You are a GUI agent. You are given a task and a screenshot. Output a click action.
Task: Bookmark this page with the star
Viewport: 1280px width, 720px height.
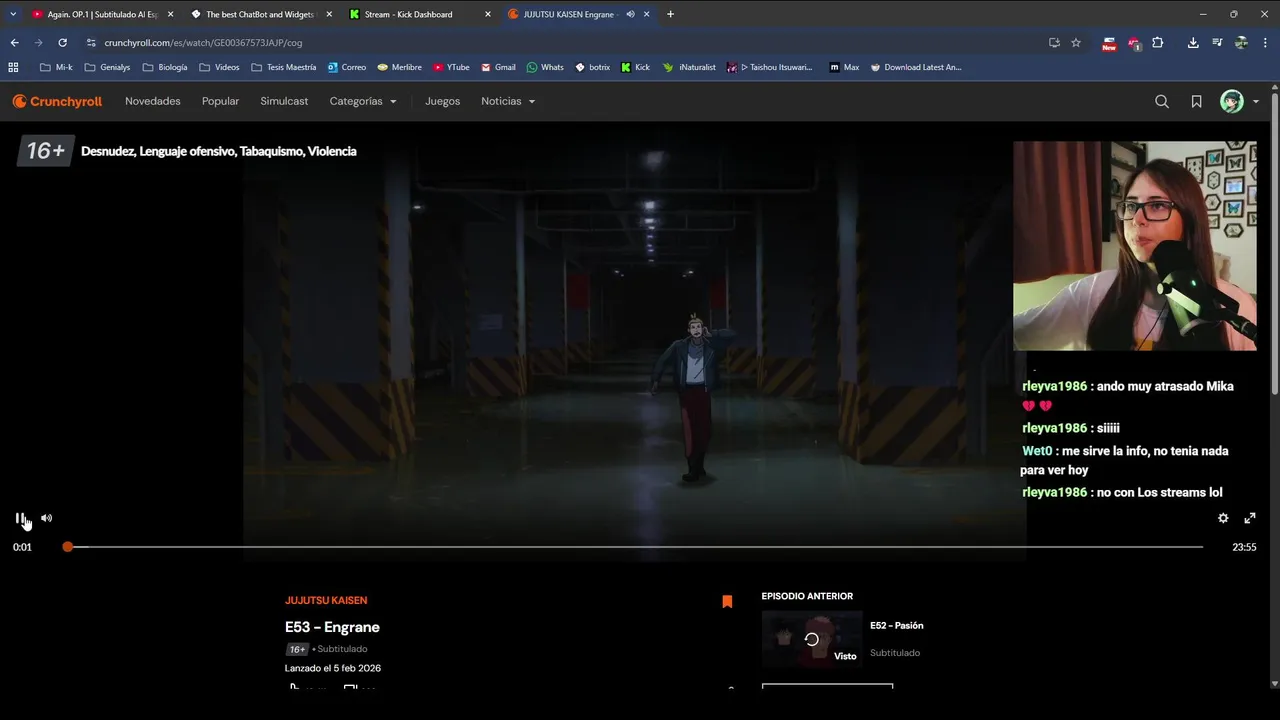(1076, 42)
